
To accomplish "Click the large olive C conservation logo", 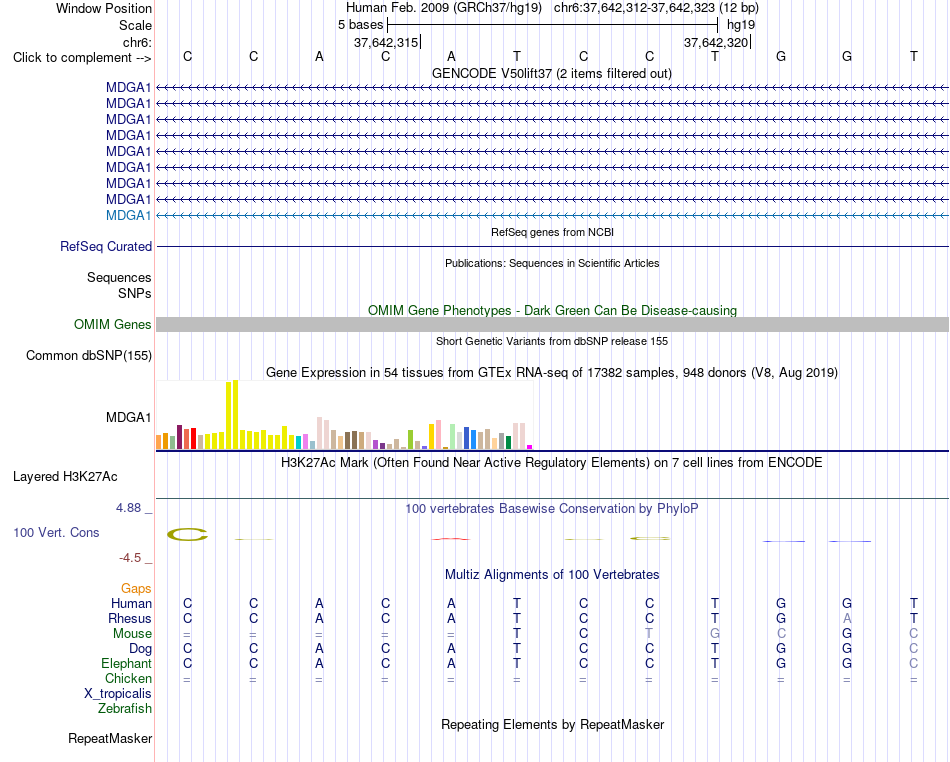I will pos(187,534).
